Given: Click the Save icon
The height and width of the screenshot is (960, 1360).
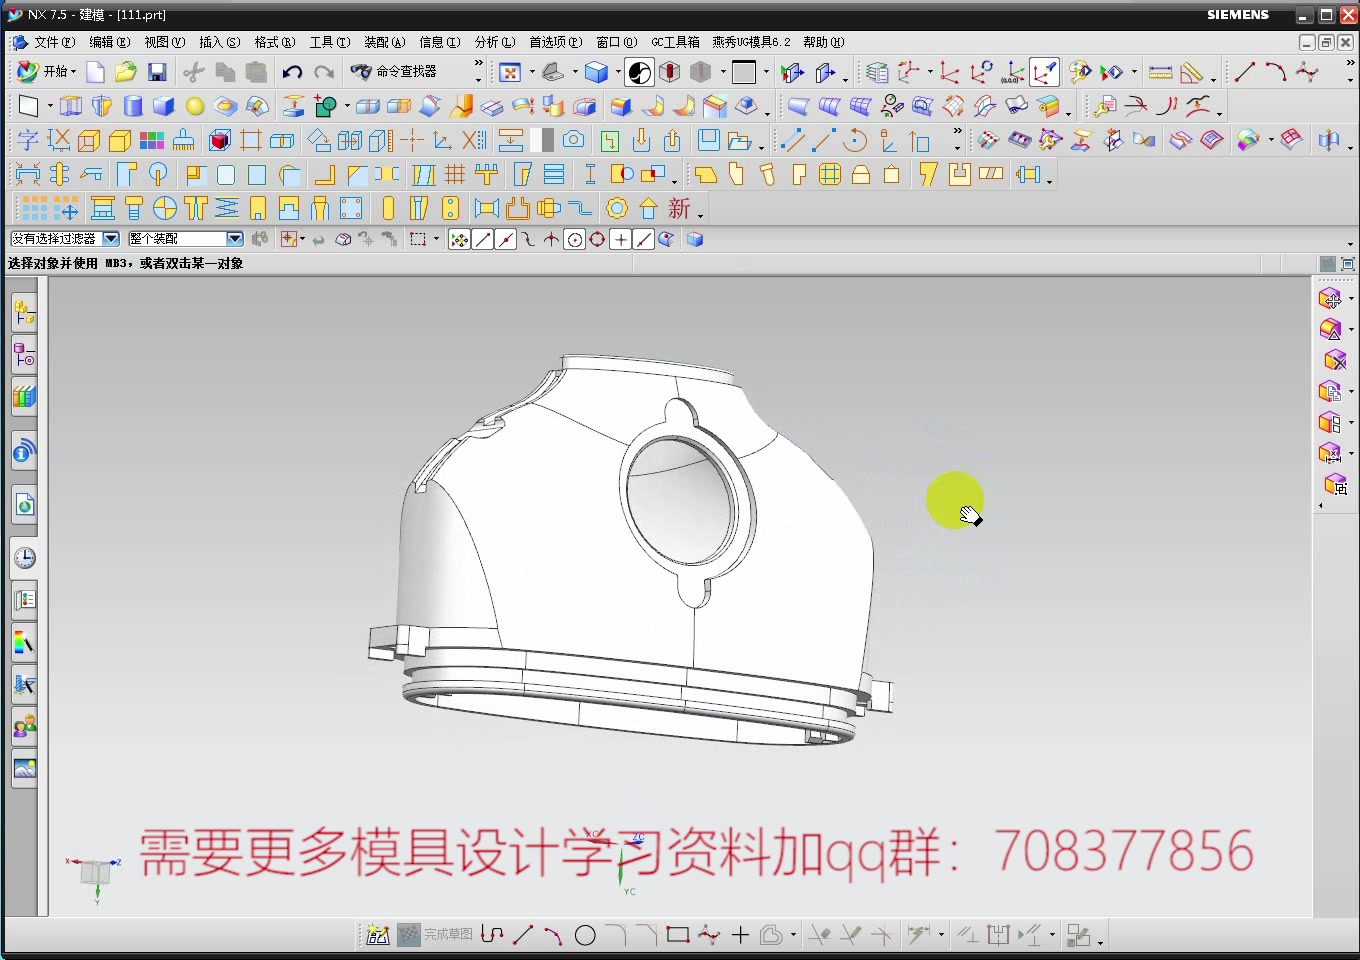Looking at the screenshot, I should (x=157, y=71).
